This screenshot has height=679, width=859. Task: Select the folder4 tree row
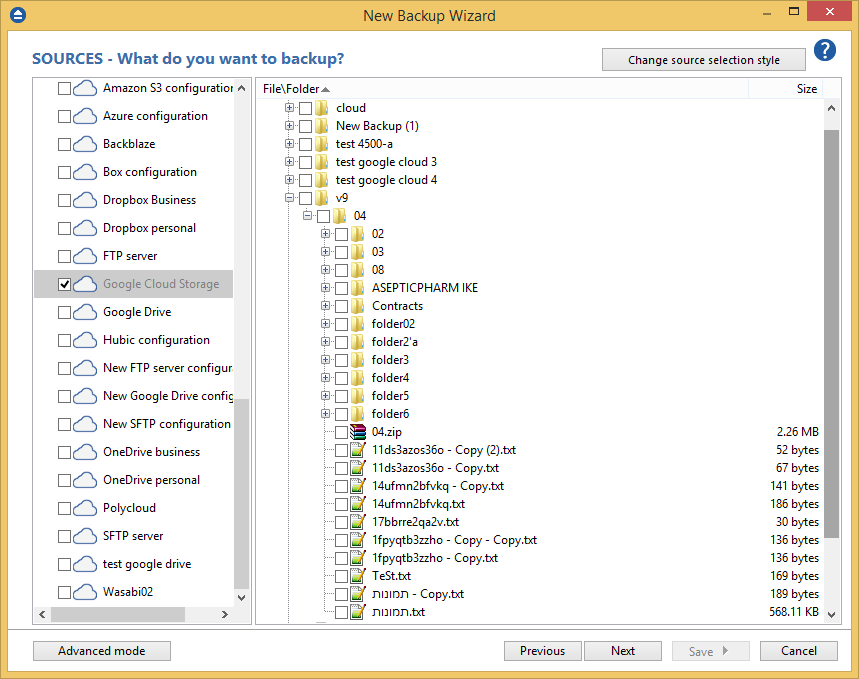[x=390, y=378]
